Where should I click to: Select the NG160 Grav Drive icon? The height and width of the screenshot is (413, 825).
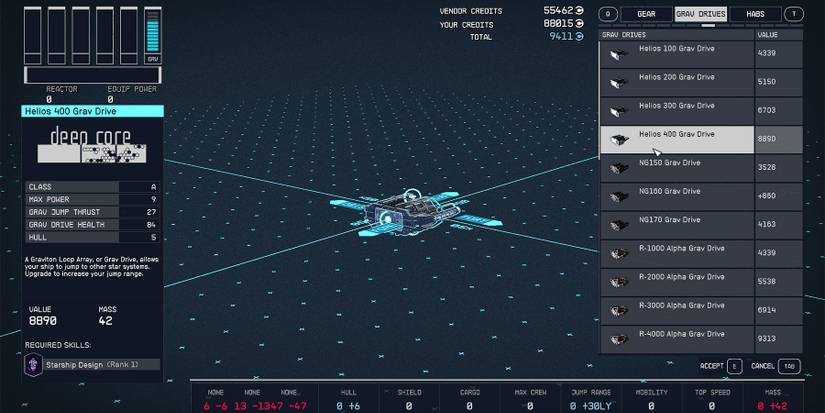pos(619,197)
